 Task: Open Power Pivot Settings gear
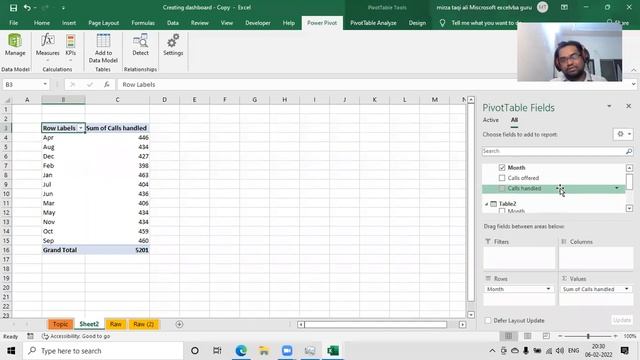(x=173, y=45)
